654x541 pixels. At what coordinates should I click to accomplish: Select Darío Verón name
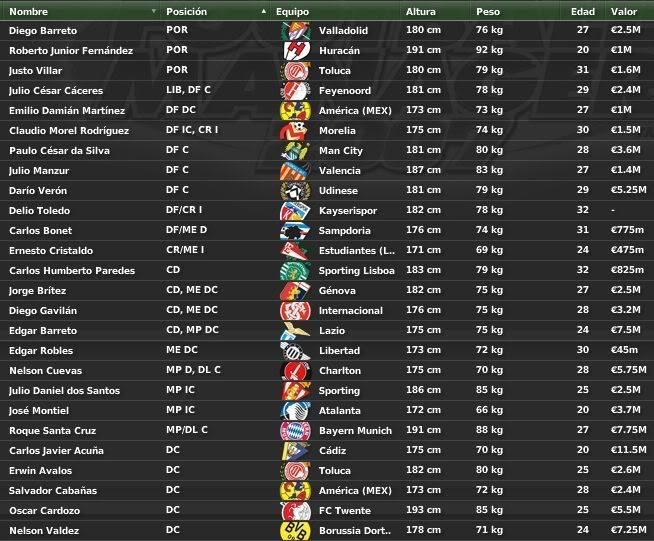(38, 191)
